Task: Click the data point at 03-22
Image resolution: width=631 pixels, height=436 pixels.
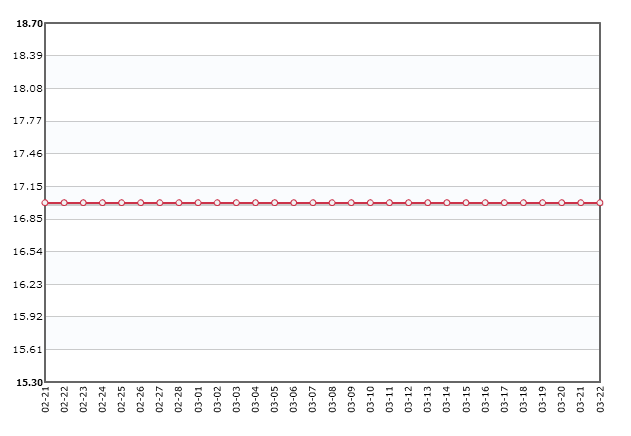Action: point(600,203)
